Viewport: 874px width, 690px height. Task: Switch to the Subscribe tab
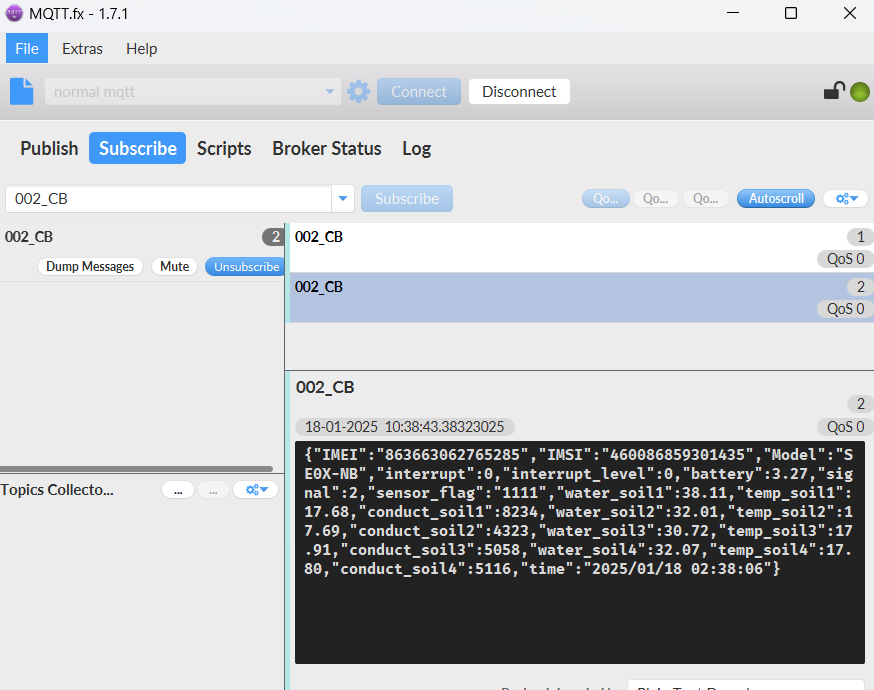(138, 148)
